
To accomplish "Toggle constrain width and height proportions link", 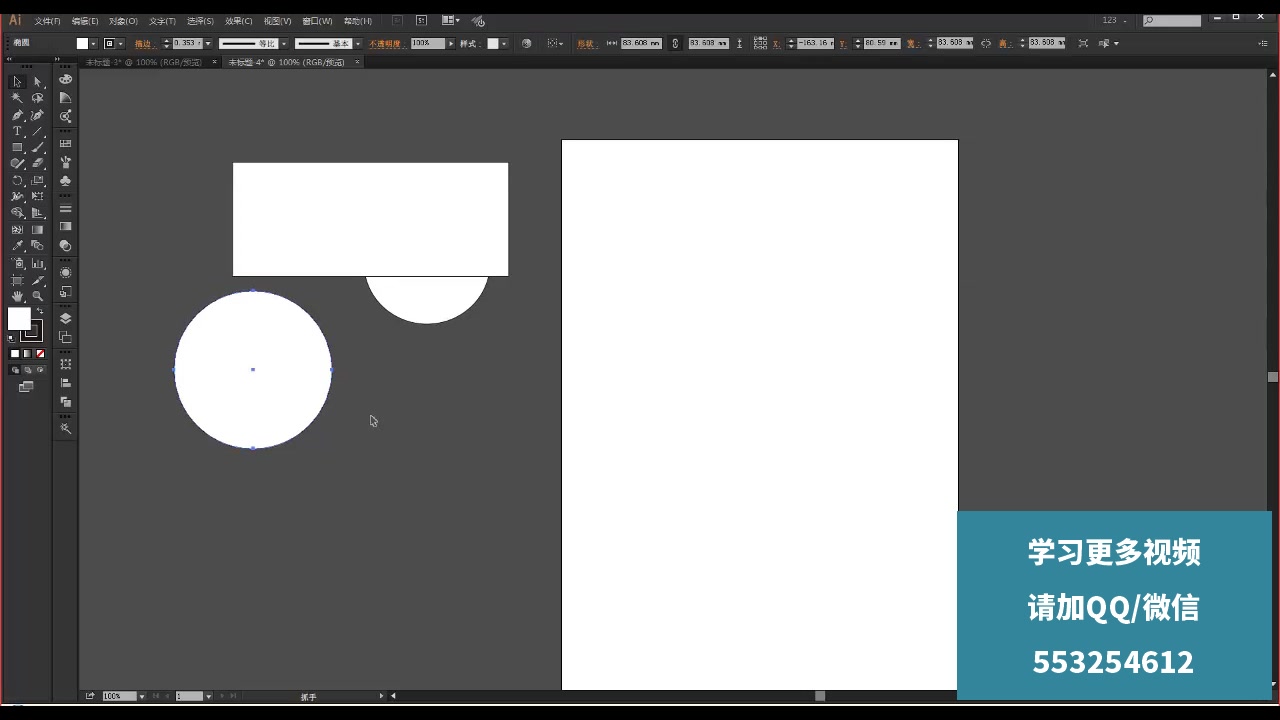I will click(x=986, y=43).
